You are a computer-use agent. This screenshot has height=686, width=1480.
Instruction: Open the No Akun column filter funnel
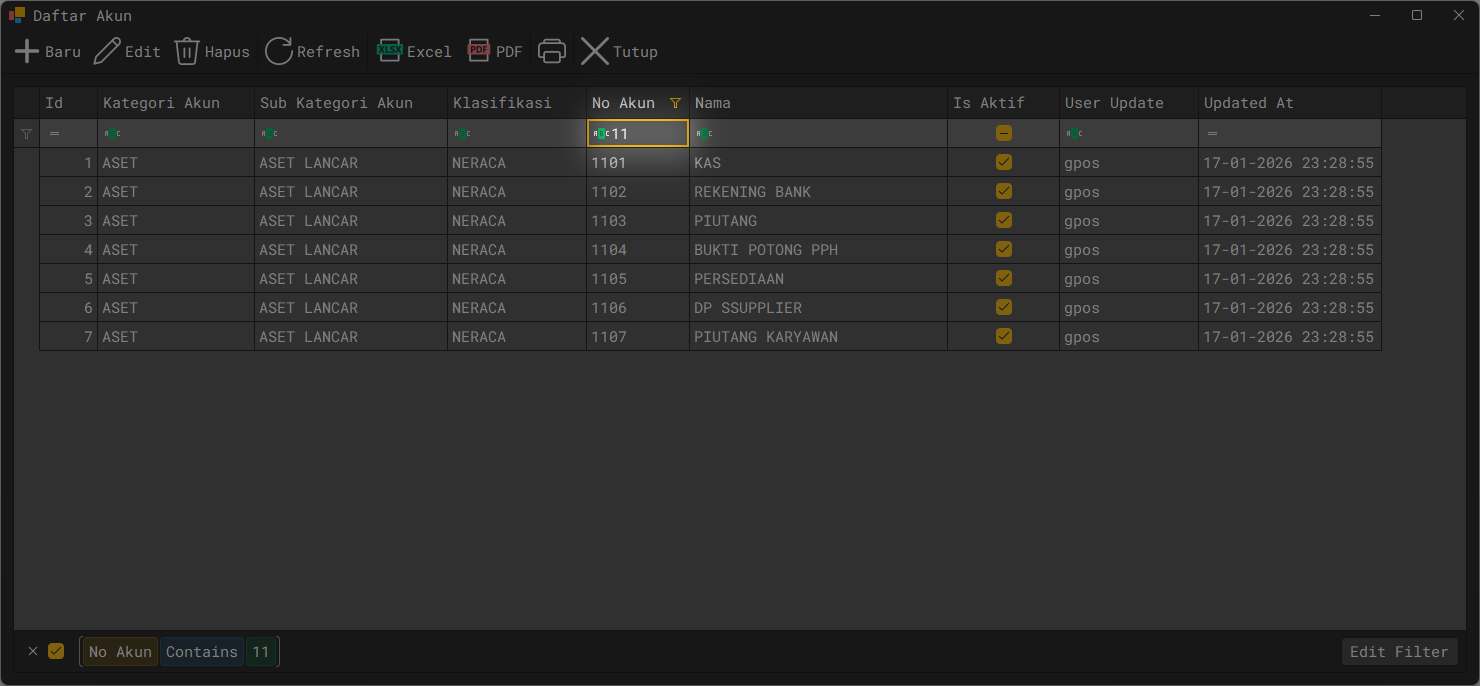pos(675,103)
